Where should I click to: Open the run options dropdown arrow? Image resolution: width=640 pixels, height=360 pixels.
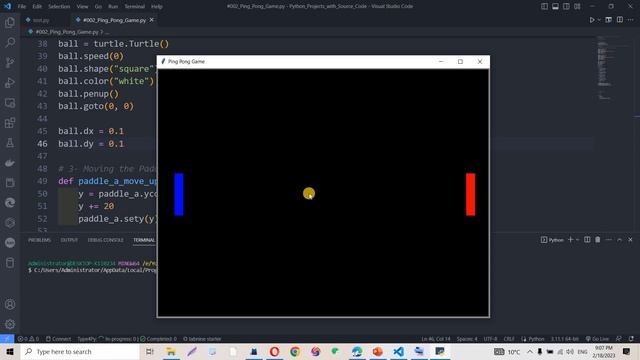599,20
